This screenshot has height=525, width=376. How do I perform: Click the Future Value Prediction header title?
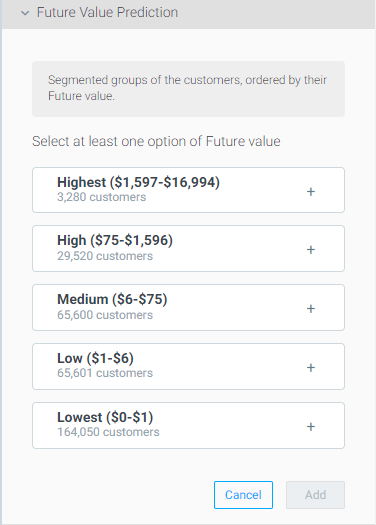(107, 12)
